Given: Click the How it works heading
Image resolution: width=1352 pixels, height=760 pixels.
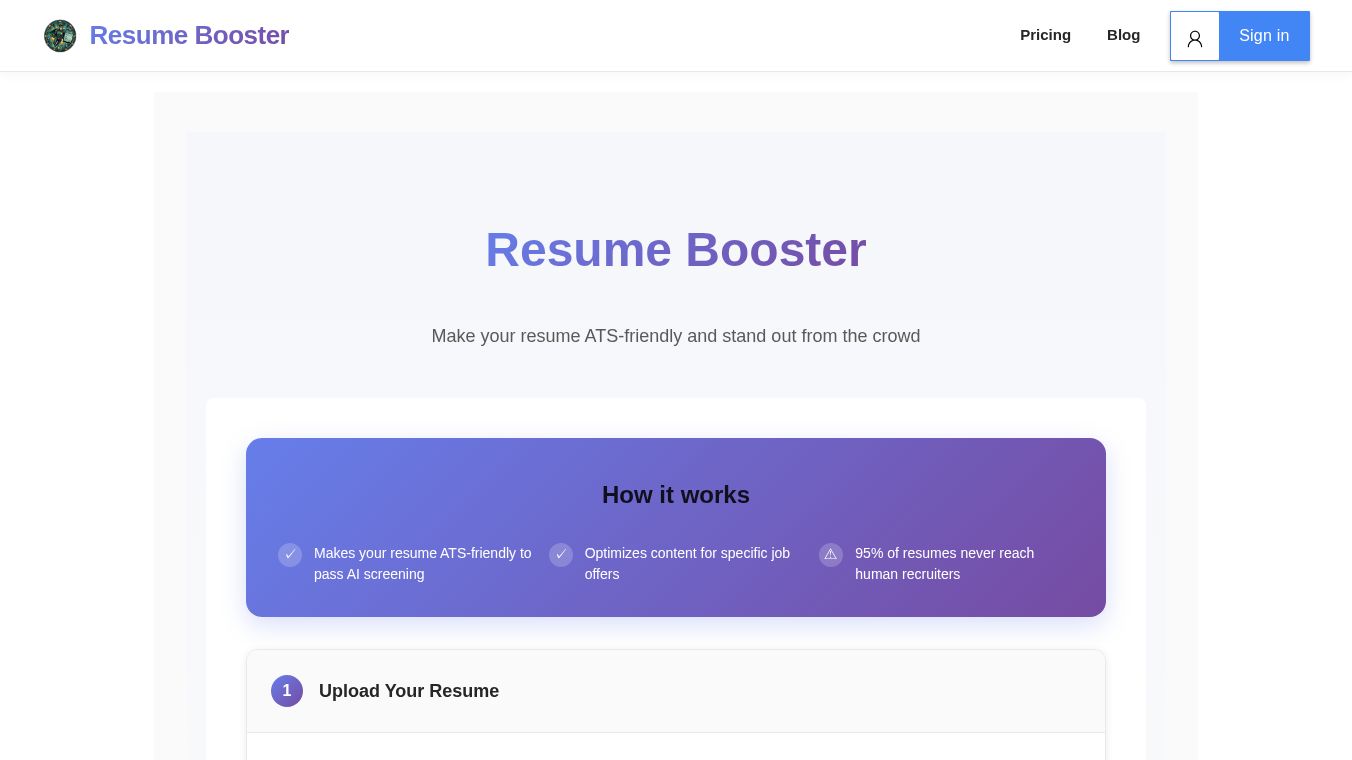Looking at the screenshot, I should pyautogui.click(x=676, y=495).
